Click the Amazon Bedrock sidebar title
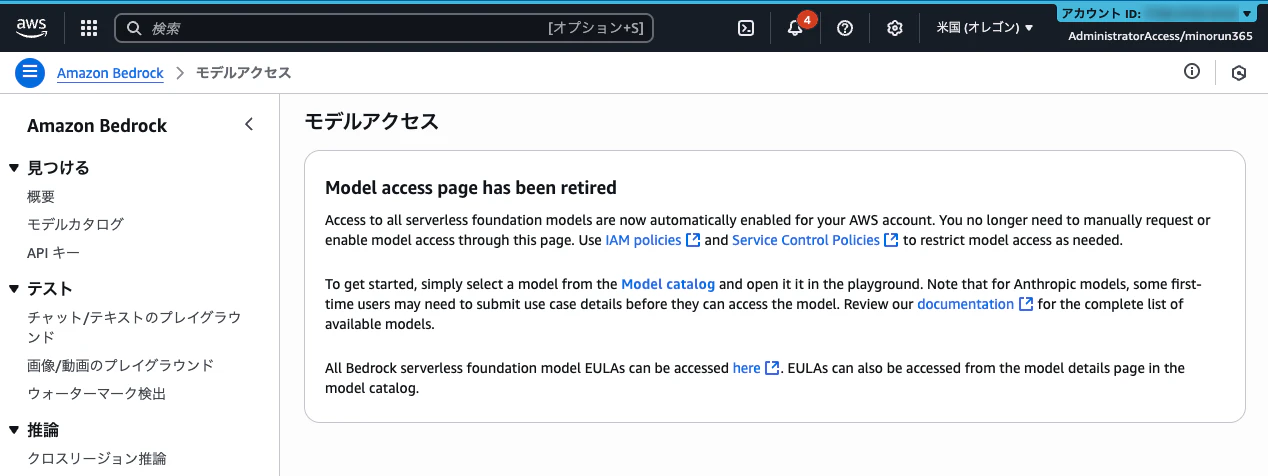This screenshot has width=1268, height=476. click(97, 126)
